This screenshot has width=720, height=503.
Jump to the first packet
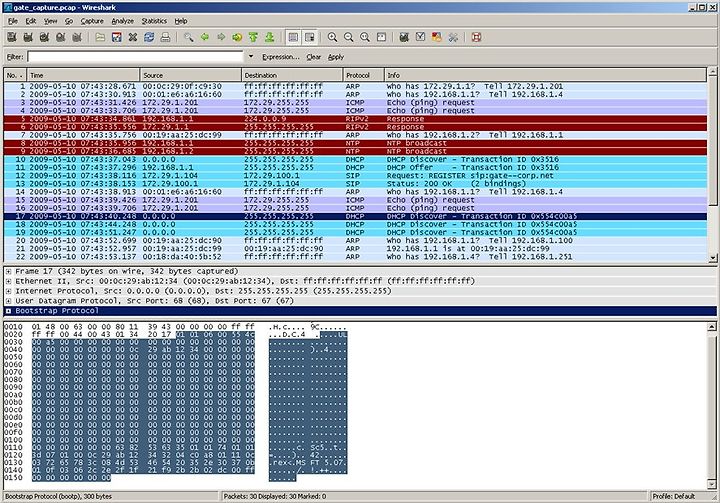(253, 37)
